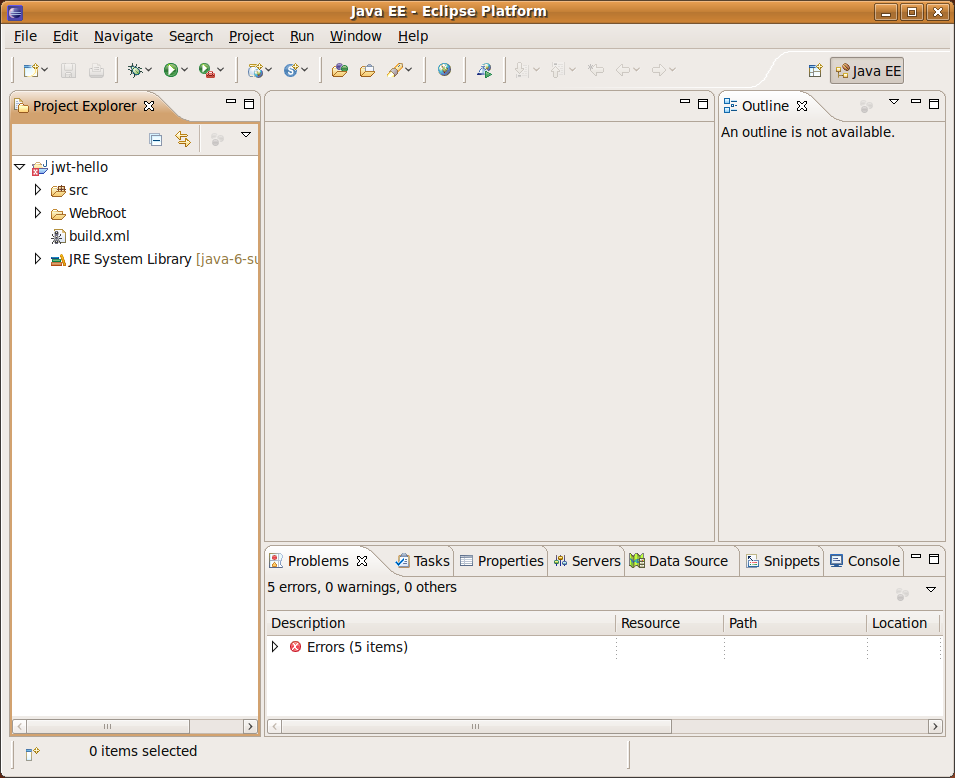
Task: Click the New Servlet icon
Action: pos(291,70)
